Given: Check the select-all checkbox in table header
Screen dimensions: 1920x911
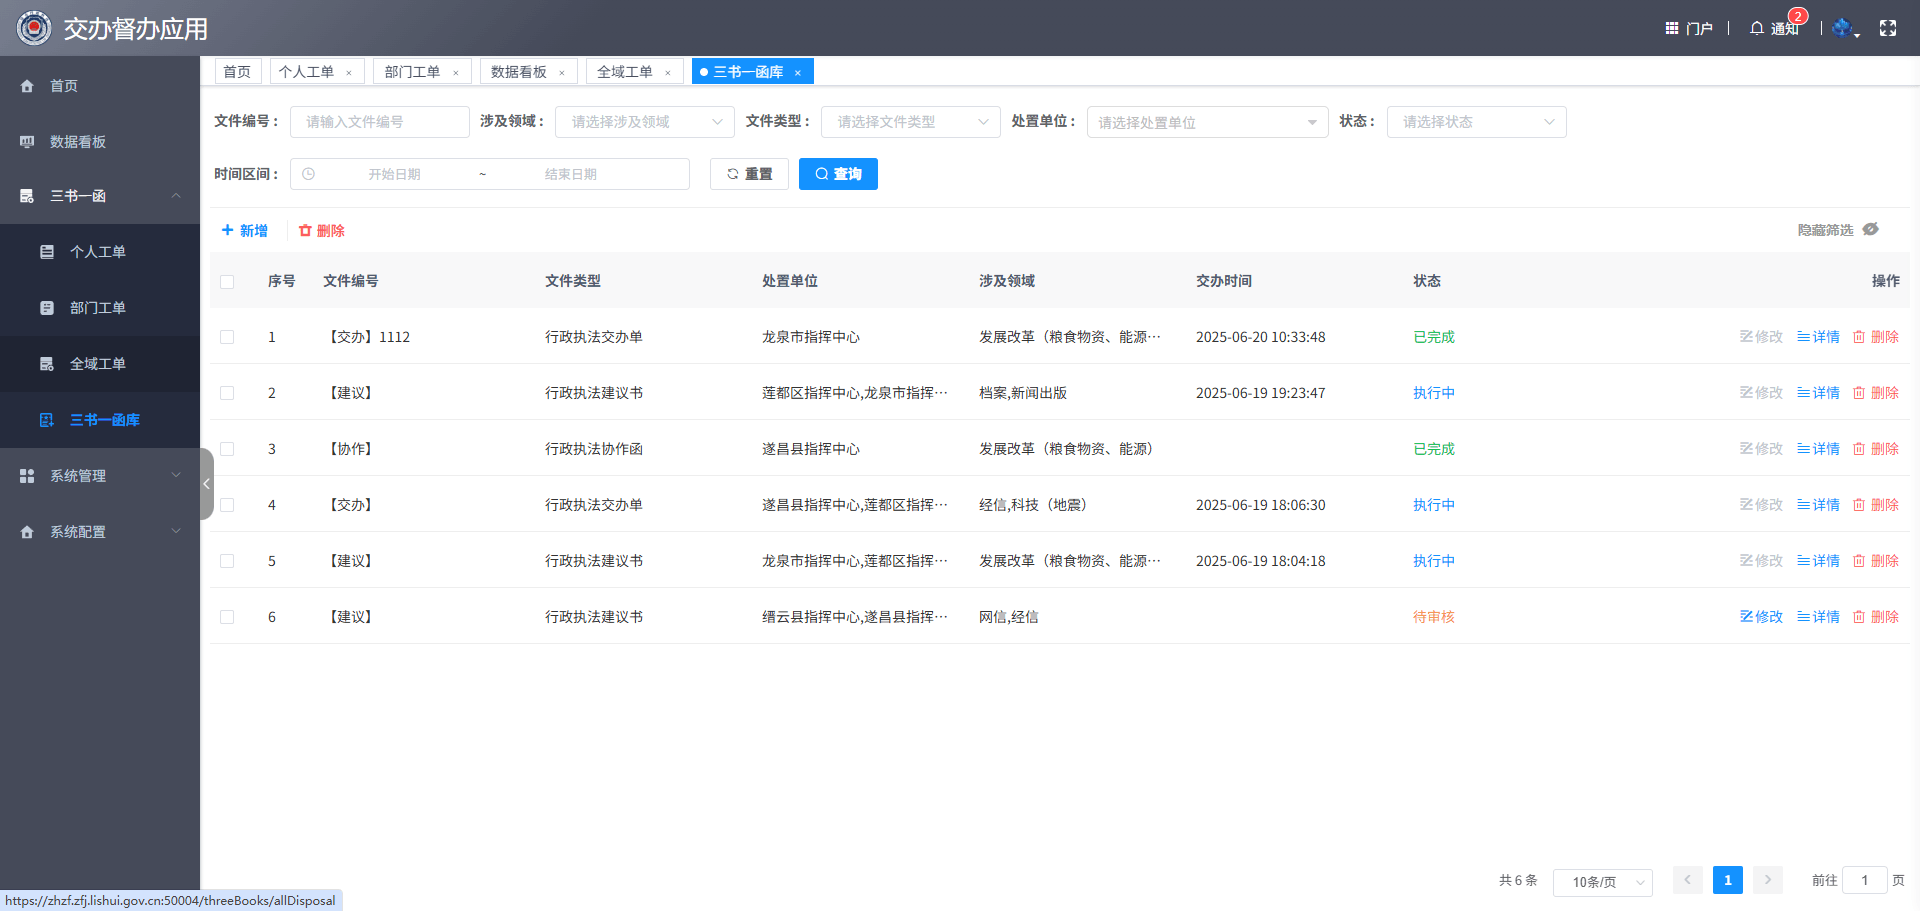Looking at the screenshot, I should pos(227,282).
